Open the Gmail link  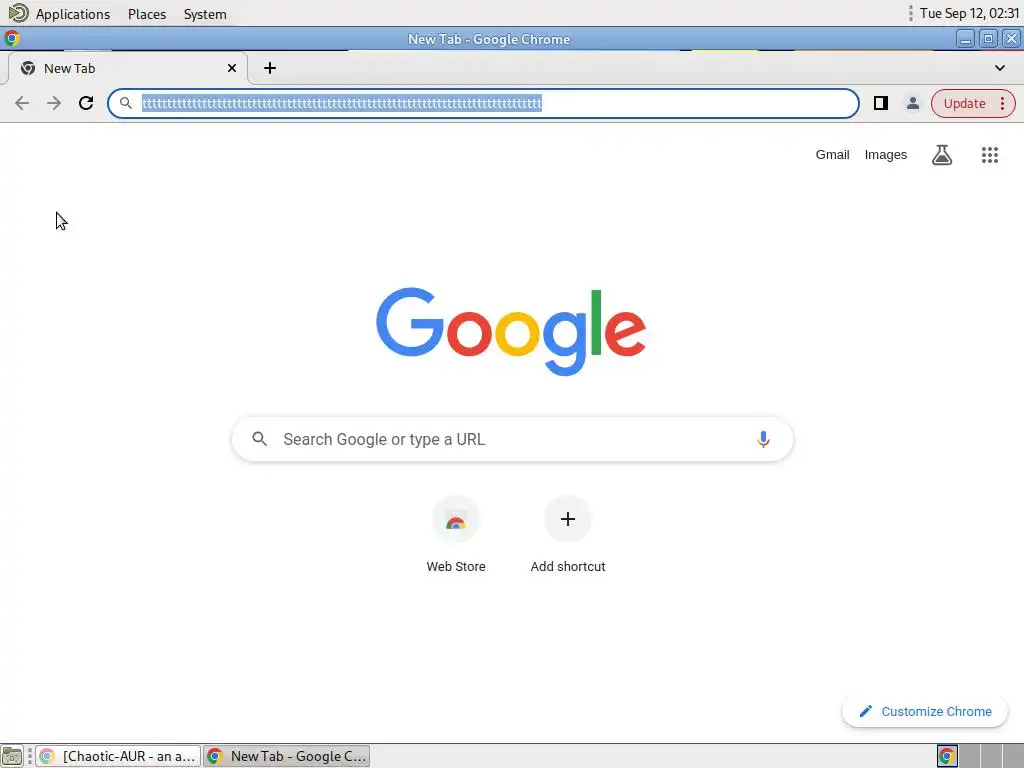pos(832,155)
